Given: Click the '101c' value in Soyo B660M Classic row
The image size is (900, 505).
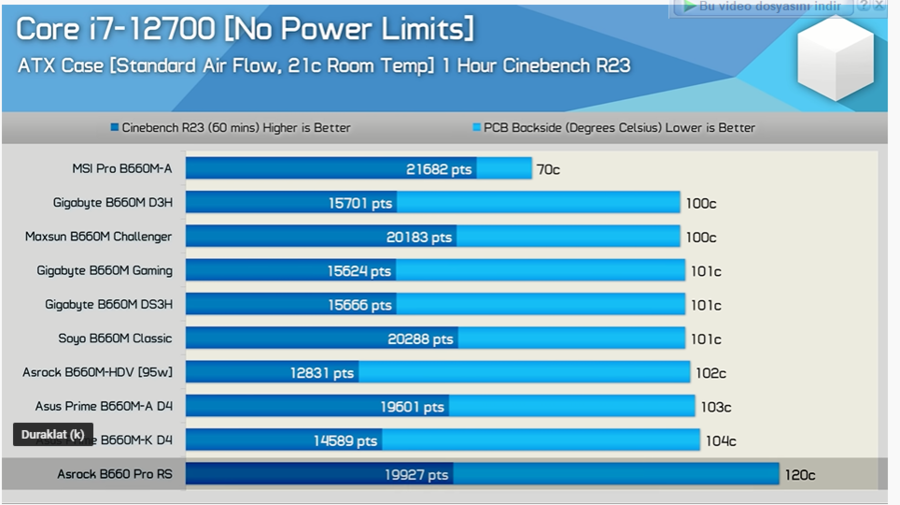Looking at the screenshot, I should (706, 339).
